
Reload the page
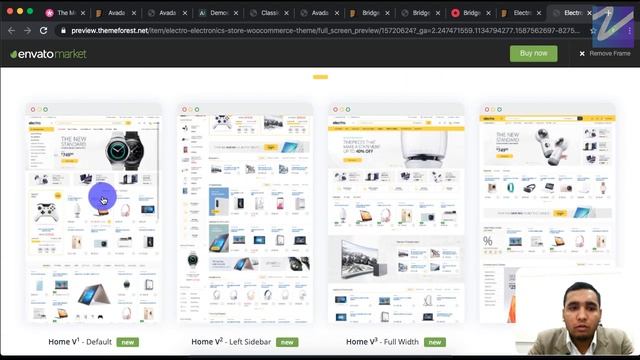[x=44, y=31]
